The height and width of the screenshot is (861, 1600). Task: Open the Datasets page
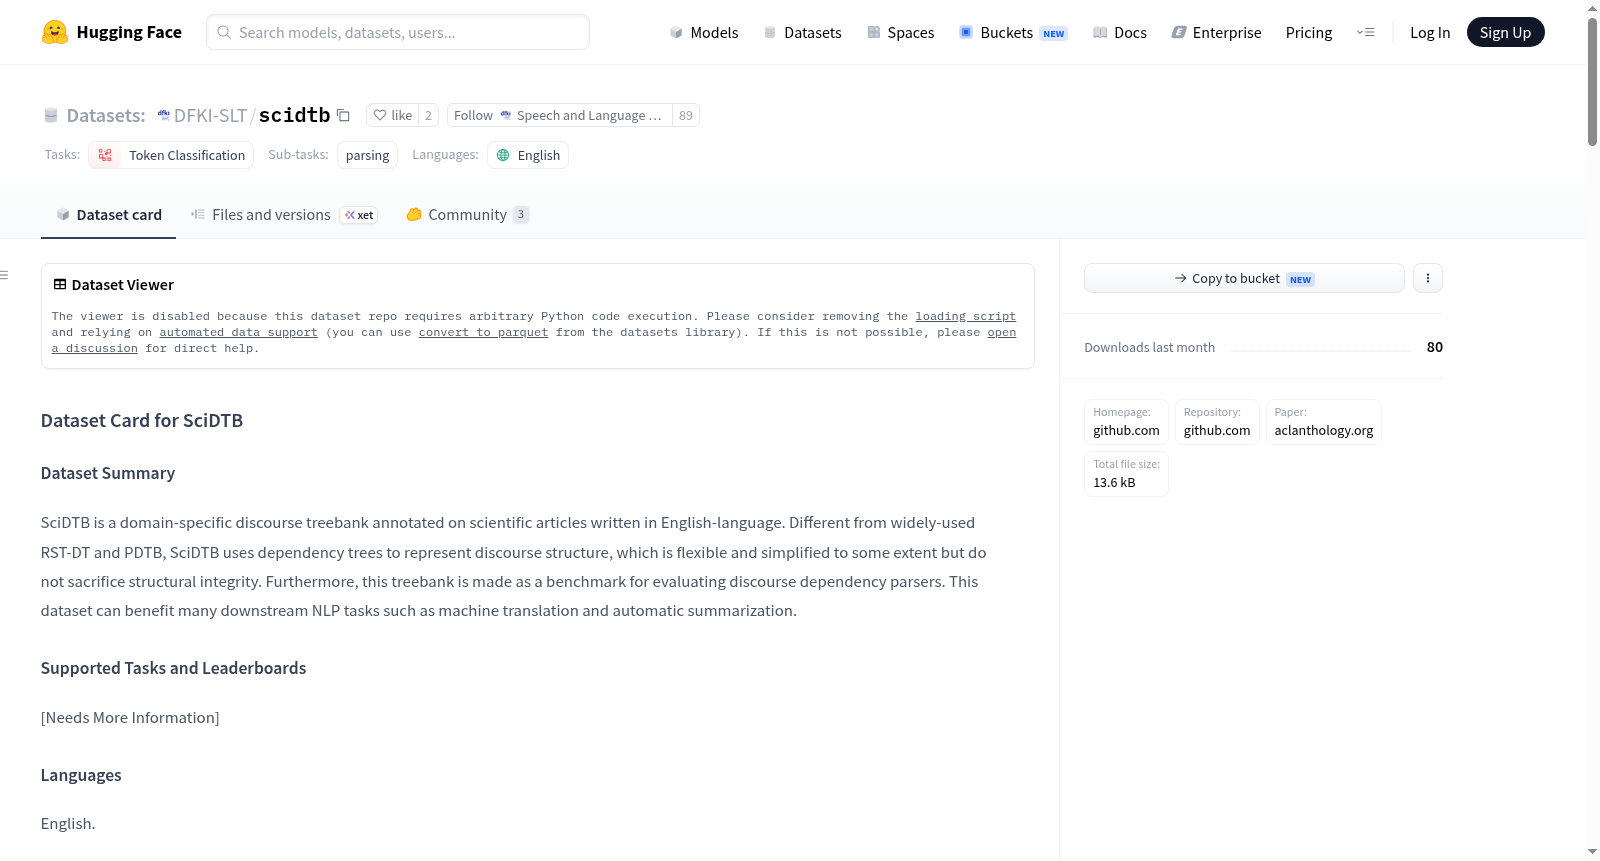802,32
